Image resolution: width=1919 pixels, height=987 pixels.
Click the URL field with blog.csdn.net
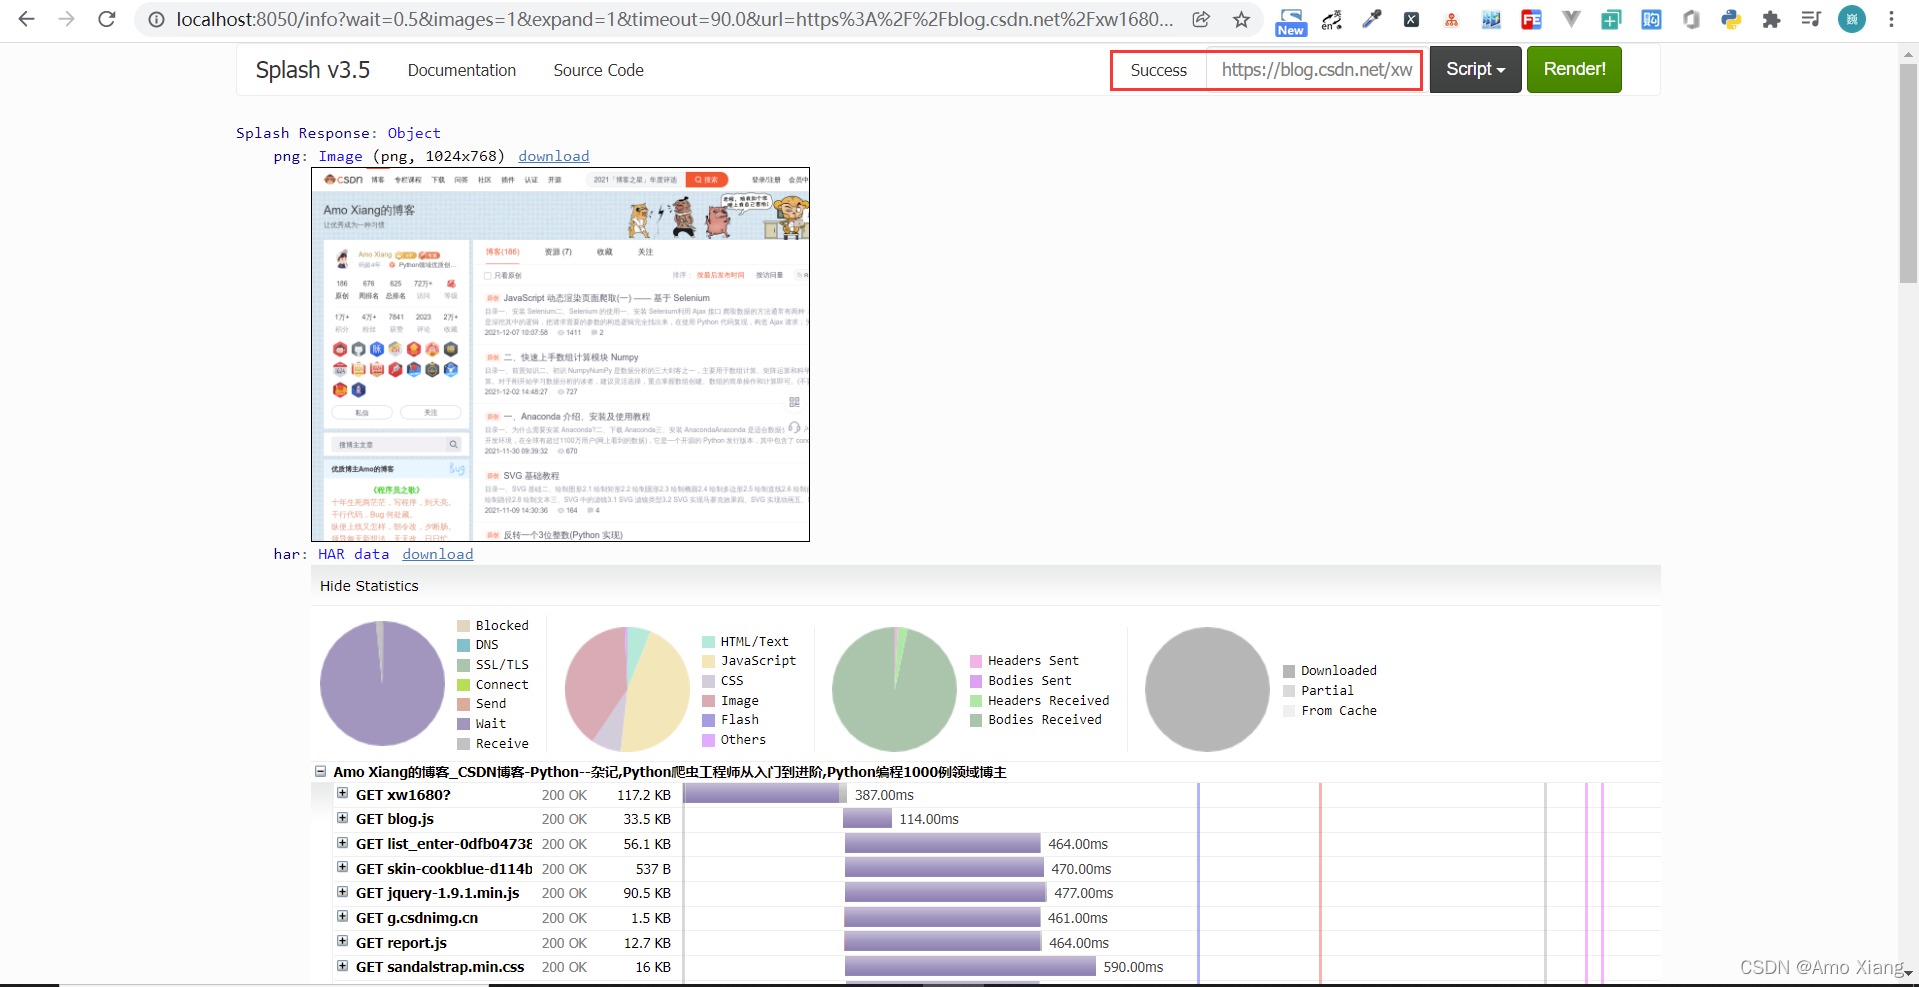[1315, 70]
